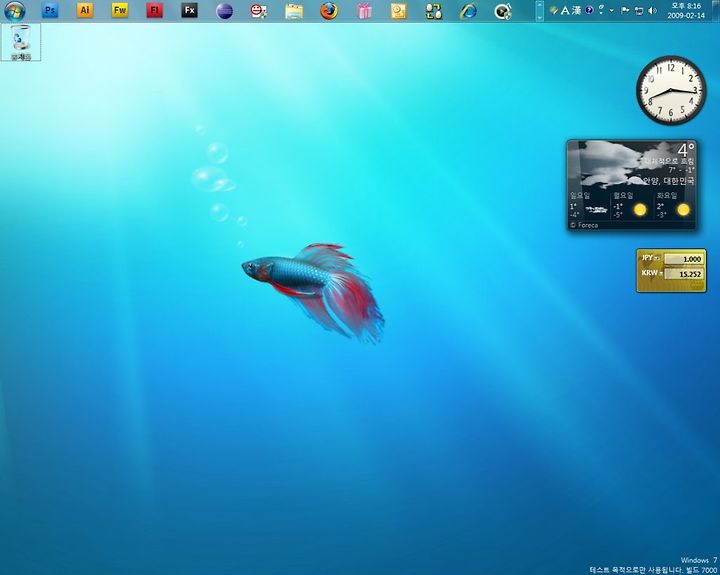Open the red smiley face application icon

[x=259, y=11]
